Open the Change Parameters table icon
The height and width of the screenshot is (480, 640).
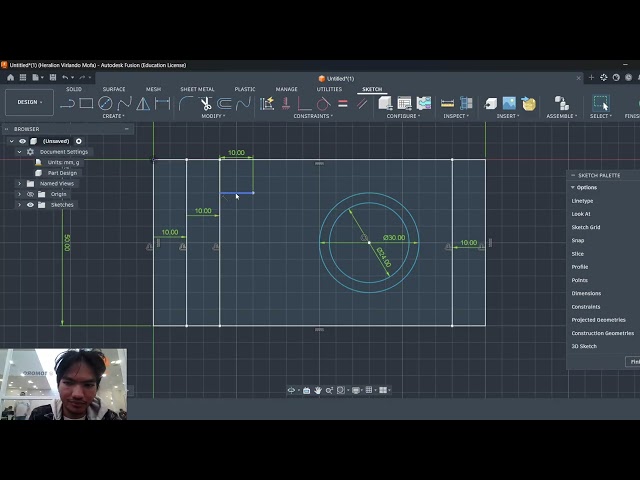[404, 104]
